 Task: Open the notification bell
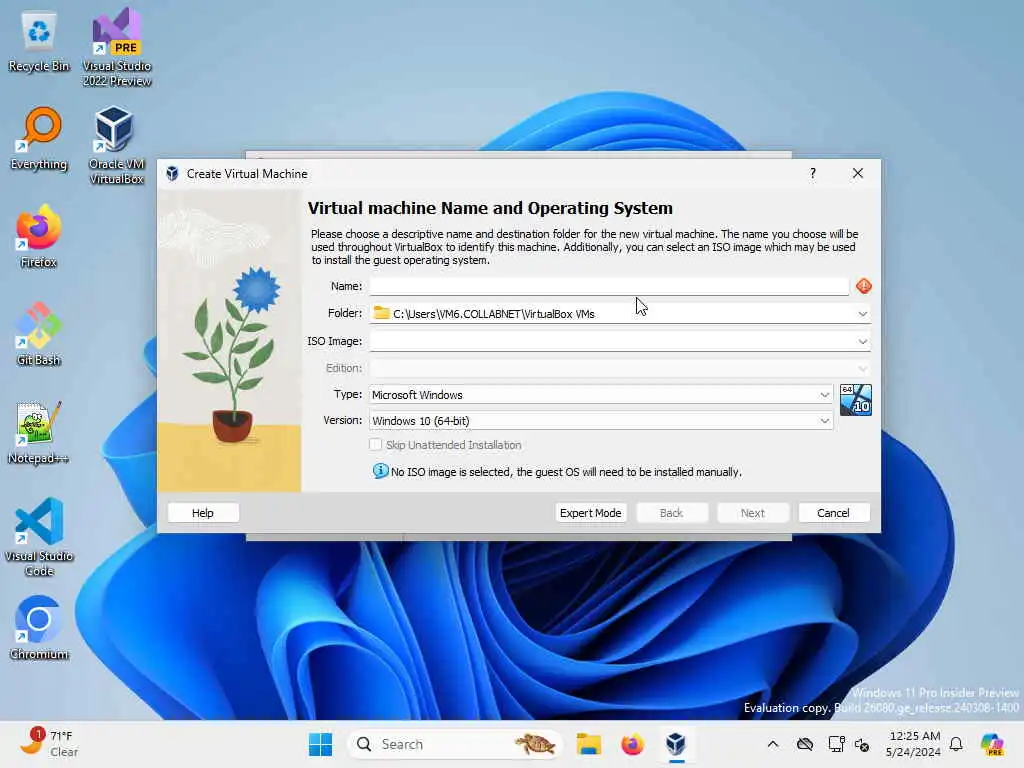(x=956, y=744)
